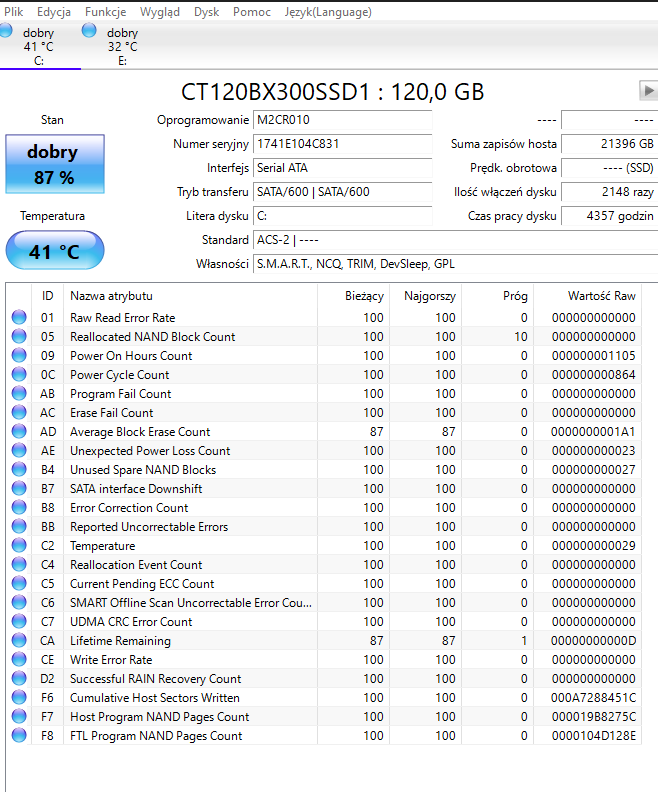Click status orb of Unexpected Power Loss Count
The height and width of the screenshot is (792, 658).
[x=19, y=450]
